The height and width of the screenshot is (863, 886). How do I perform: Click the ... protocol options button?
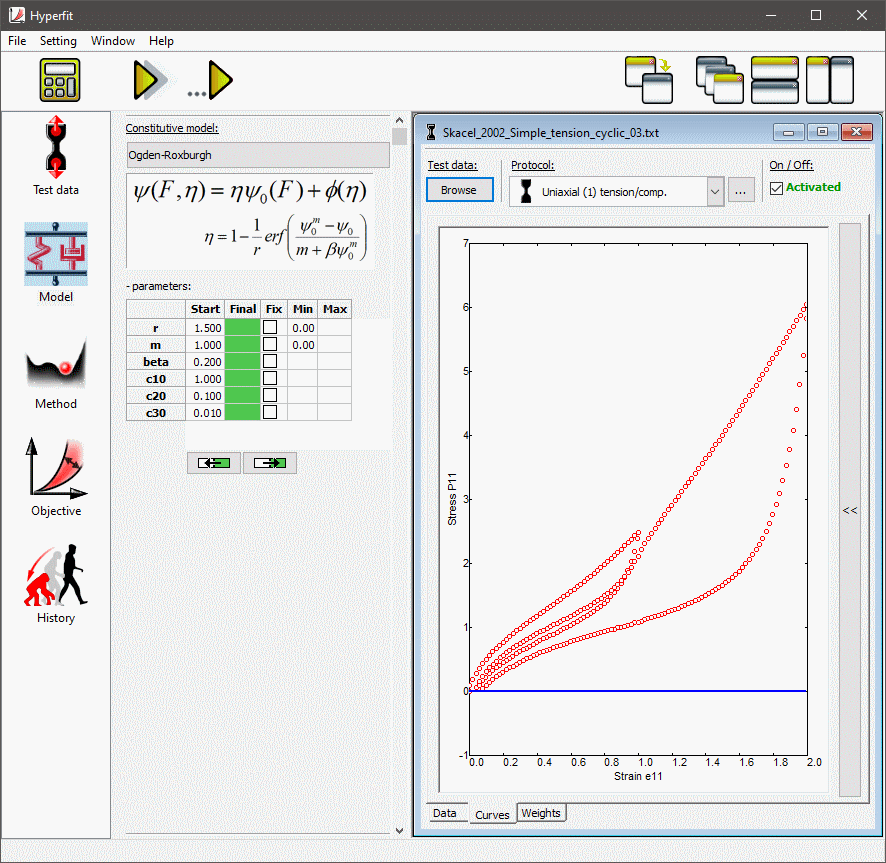coord(741,192)
